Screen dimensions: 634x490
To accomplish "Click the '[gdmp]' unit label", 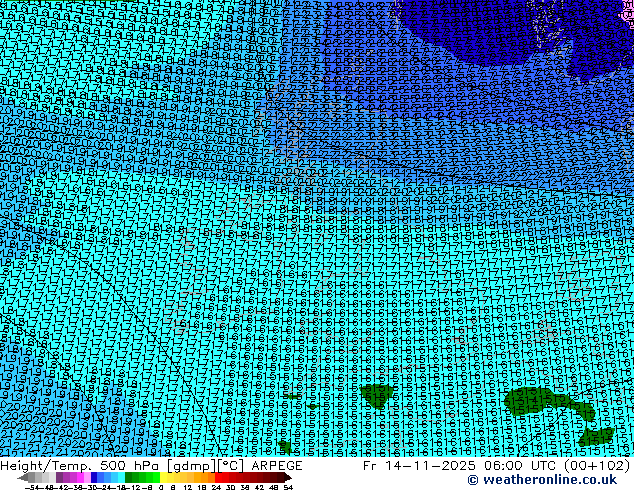I will 190,466.
